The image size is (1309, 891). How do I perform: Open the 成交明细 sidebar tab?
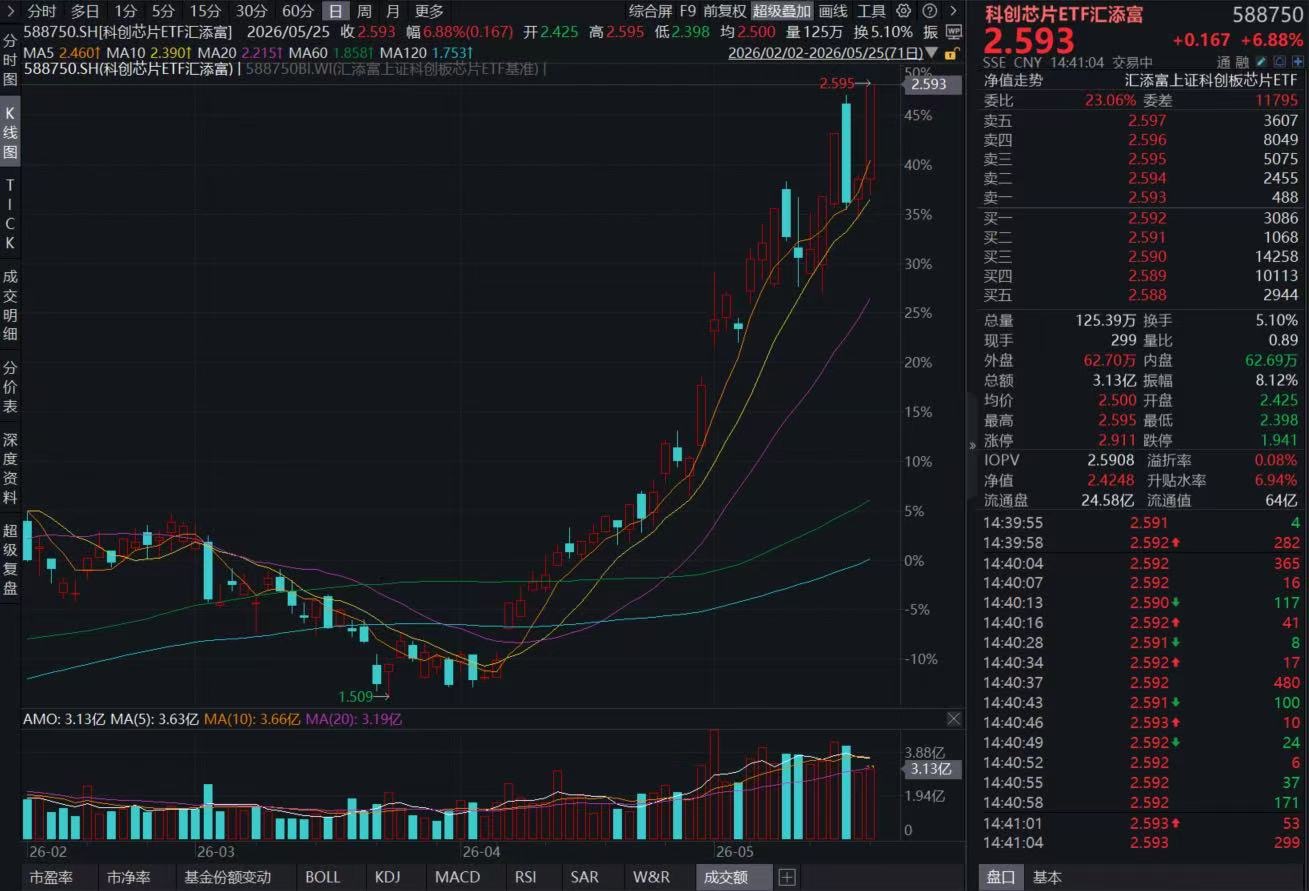coord(10,304)
